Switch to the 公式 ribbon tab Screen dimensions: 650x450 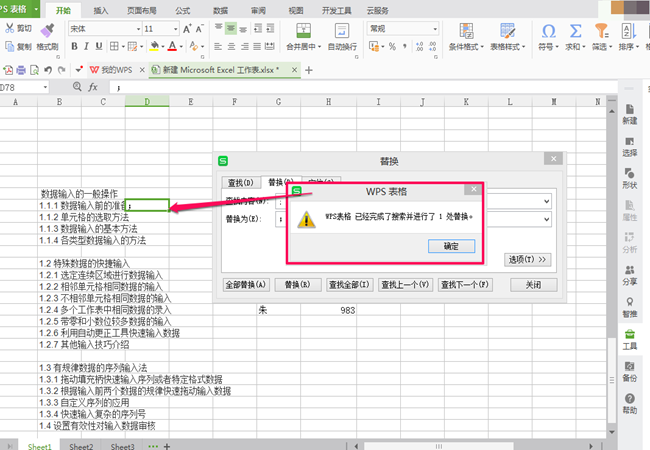coord(182,10)
